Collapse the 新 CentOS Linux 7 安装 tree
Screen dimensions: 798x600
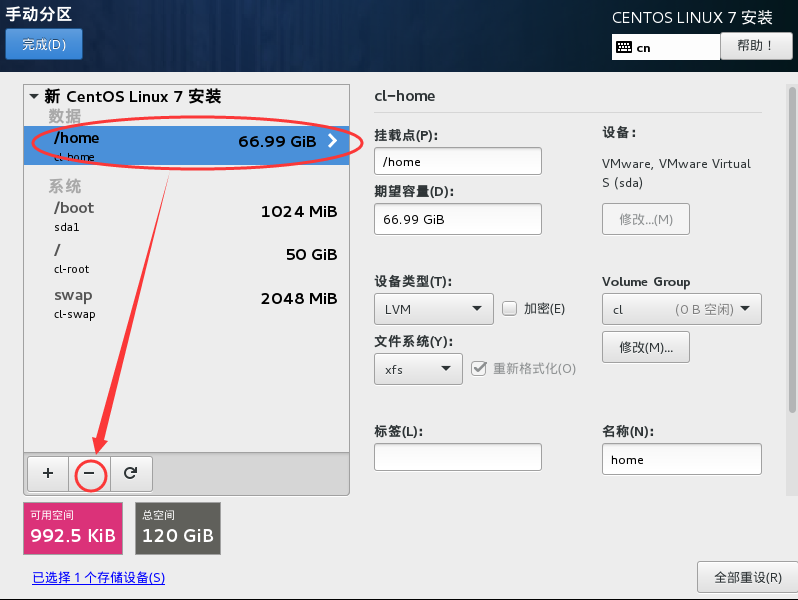[x=34, y=97]
